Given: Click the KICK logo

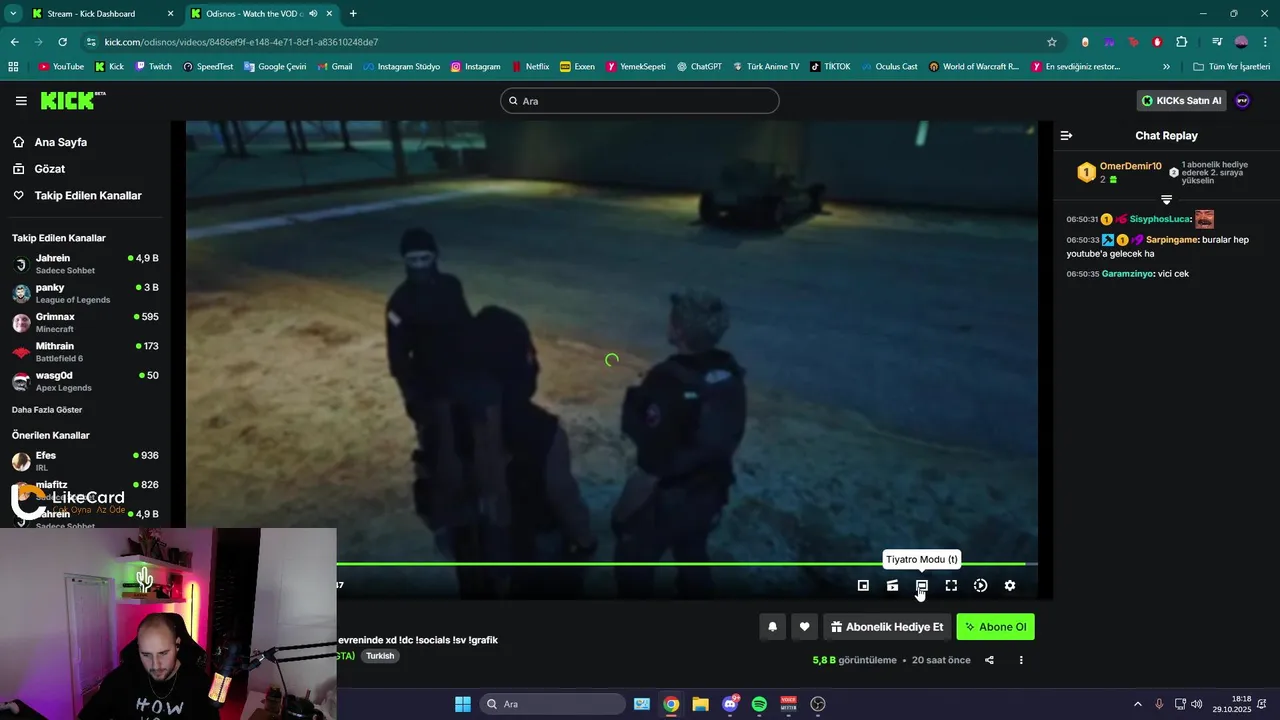Looking at the screenshot, I should tap(72, 100).
